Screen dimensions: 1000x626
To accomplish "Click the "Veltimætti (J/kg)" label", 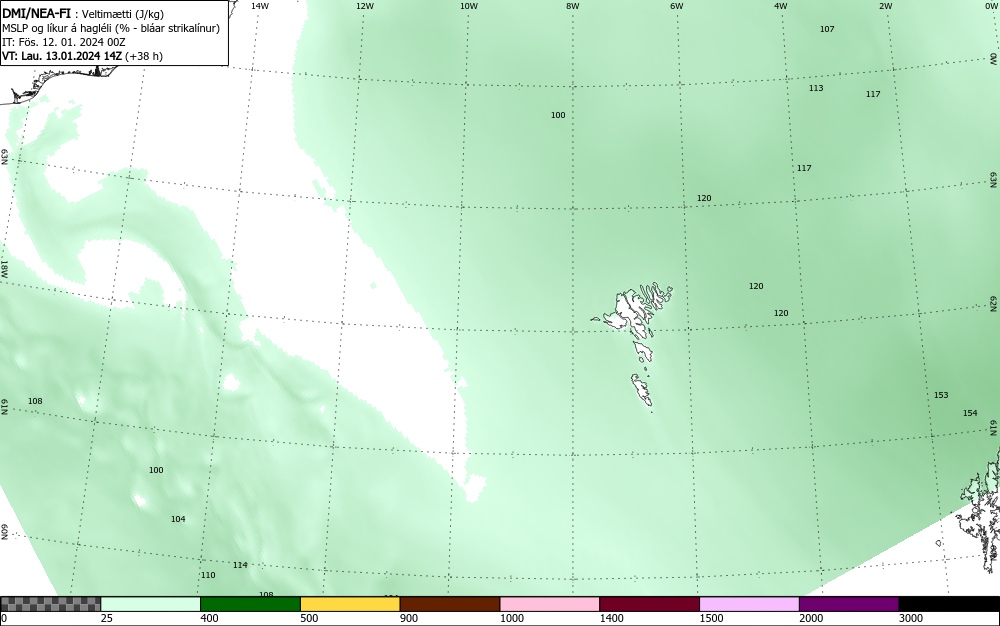I will pos(123,15).
